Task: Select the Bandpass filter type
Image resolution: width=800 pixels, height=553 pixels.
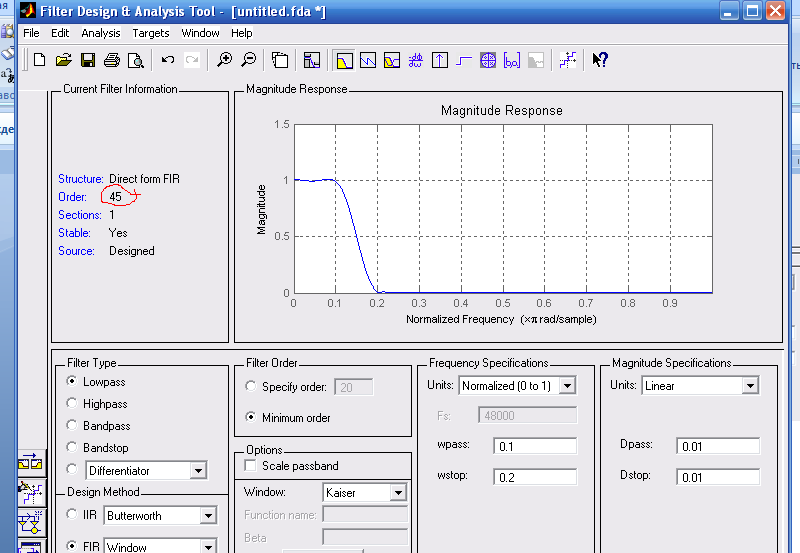Action: pos(72,425)
